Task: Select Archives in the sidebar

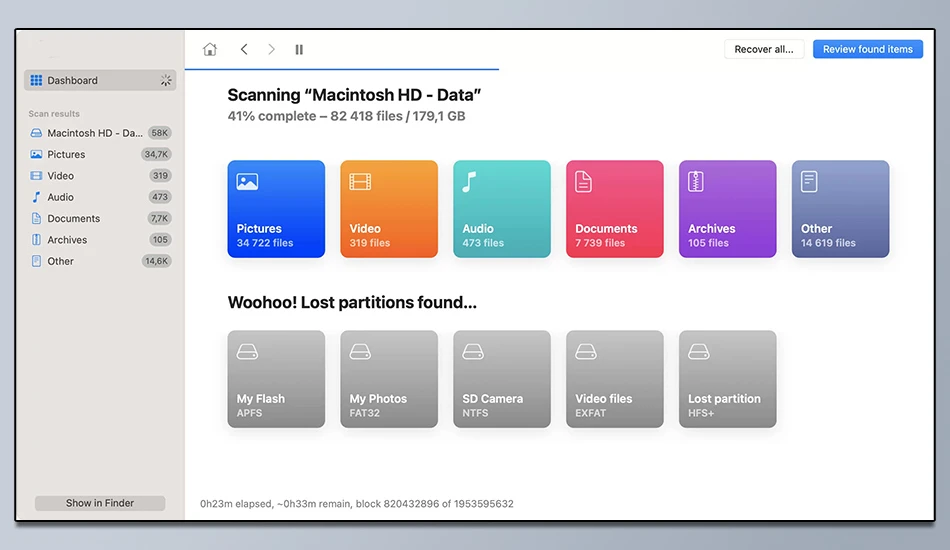Action: [100, 240]
